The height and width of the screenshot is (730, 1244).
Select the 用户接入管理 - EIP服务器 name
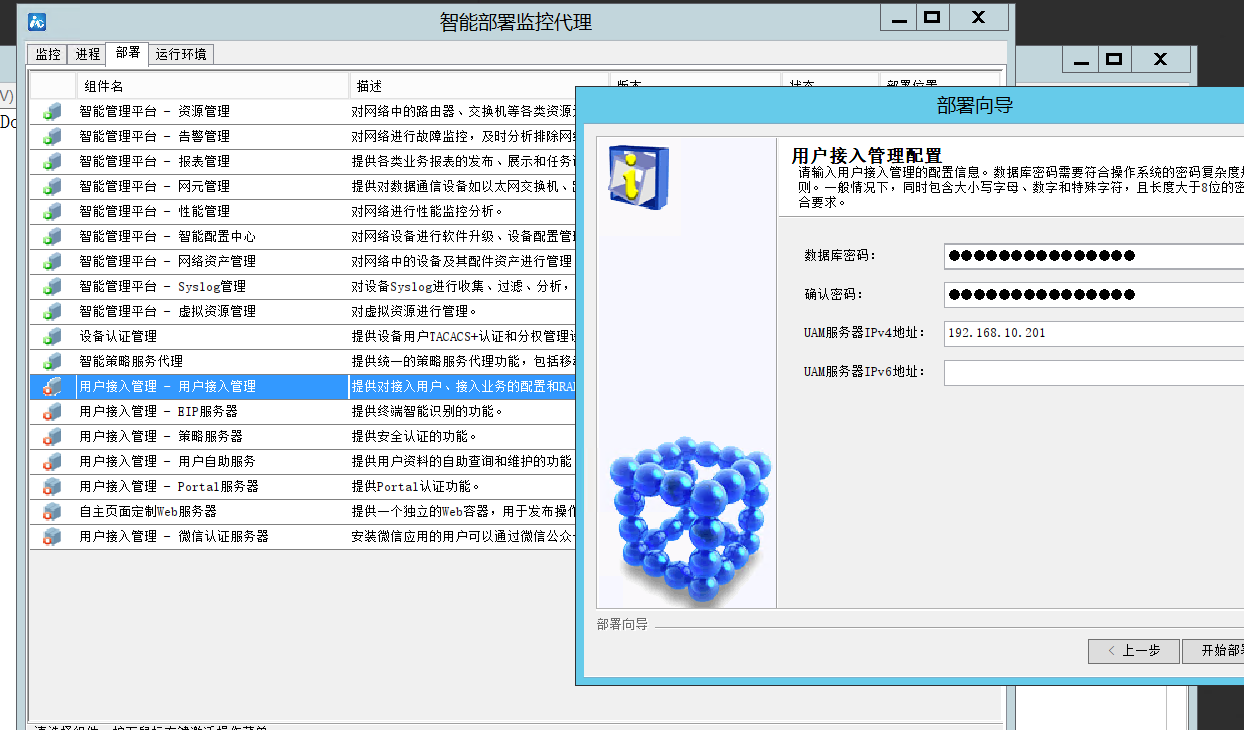[158, 411]
